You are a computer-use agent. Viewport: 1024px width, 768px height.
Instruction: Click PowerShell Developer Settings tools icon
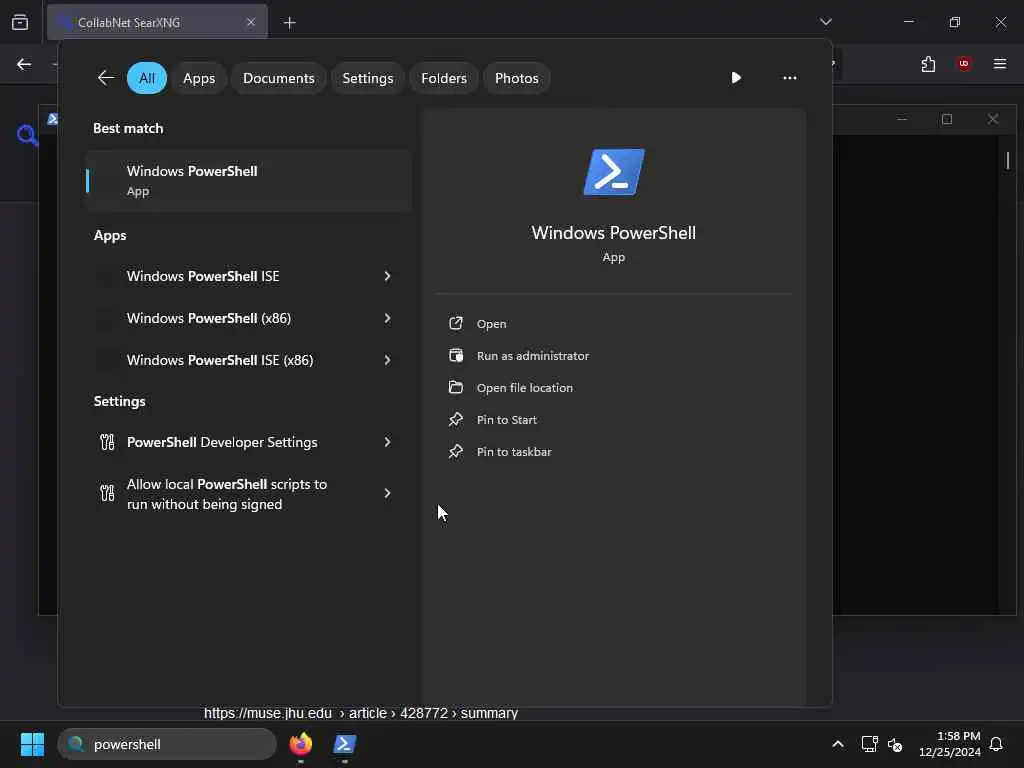tap(107, 442)
